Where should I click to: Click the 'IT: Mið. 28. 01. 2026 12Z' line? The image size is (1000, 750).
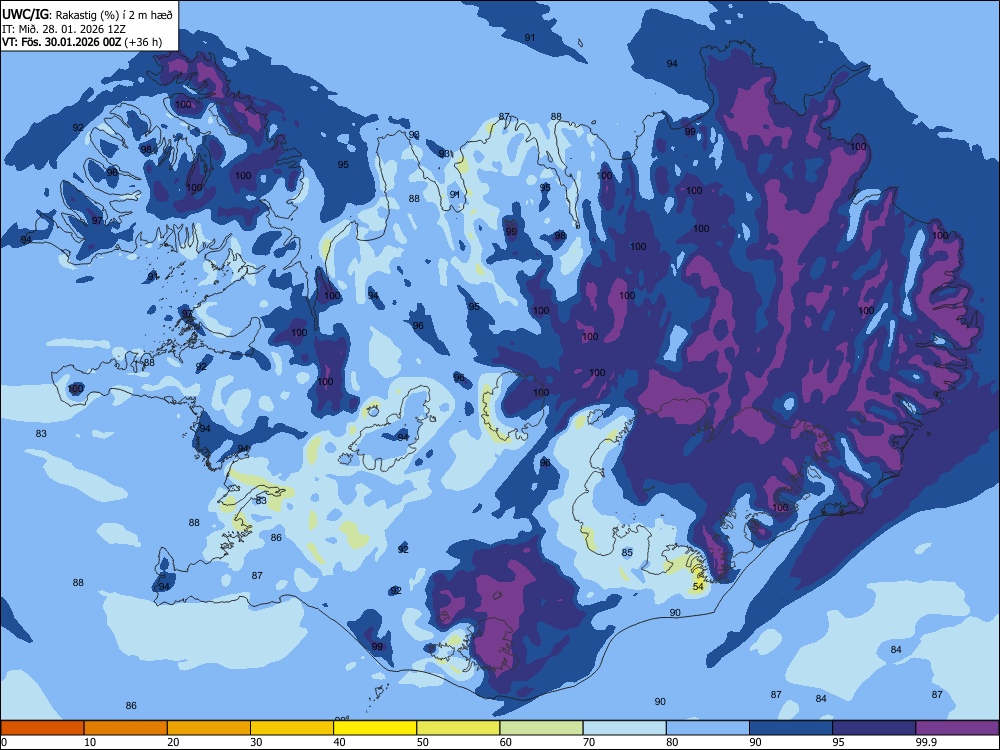point(64,29)
